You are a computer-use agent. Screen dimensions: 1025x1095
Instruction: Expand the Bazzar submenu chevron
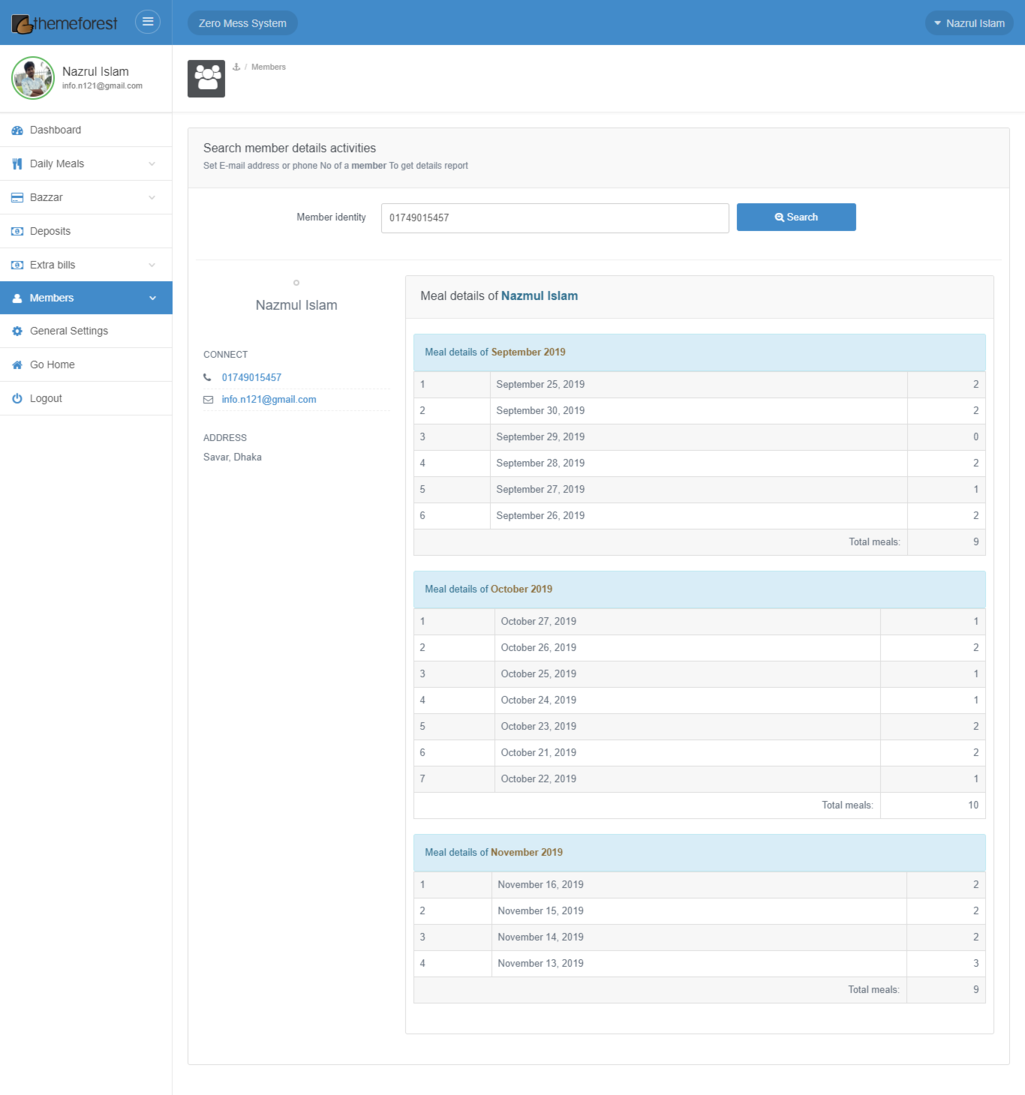click(152, 198)
